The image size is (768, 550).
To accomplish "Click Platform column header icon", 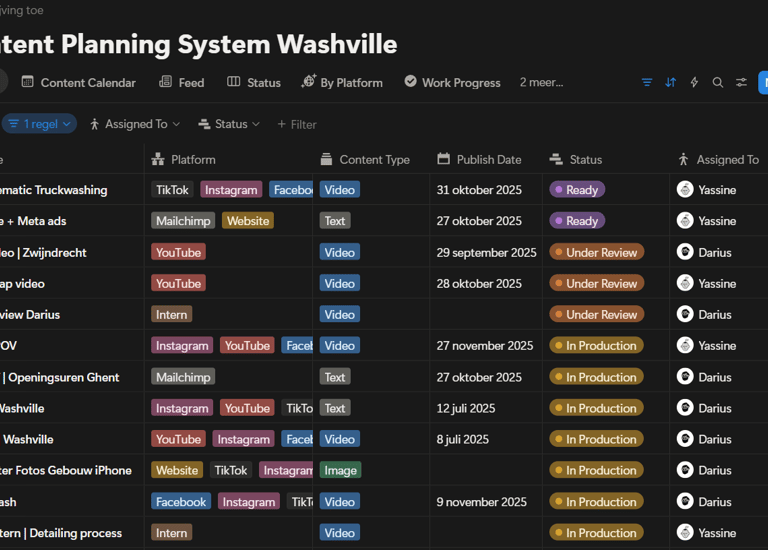I will [x=158, y=159].
